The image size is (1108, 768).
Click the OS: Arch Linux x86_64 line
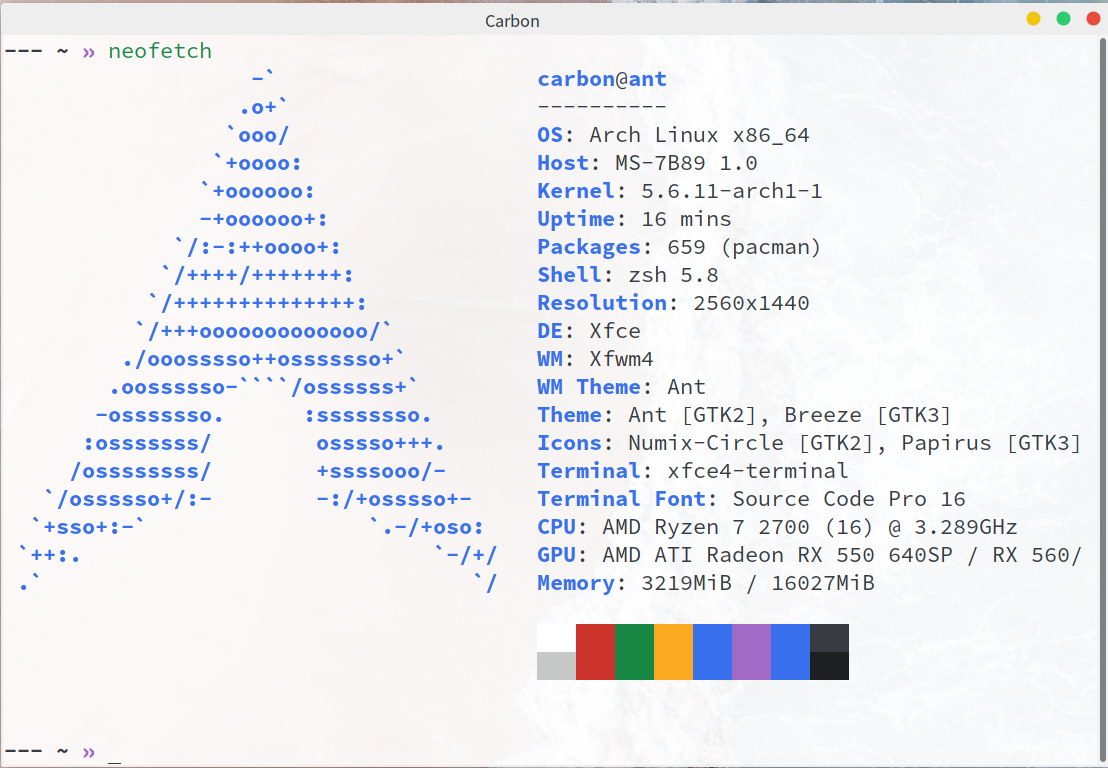tap(673, 135)
